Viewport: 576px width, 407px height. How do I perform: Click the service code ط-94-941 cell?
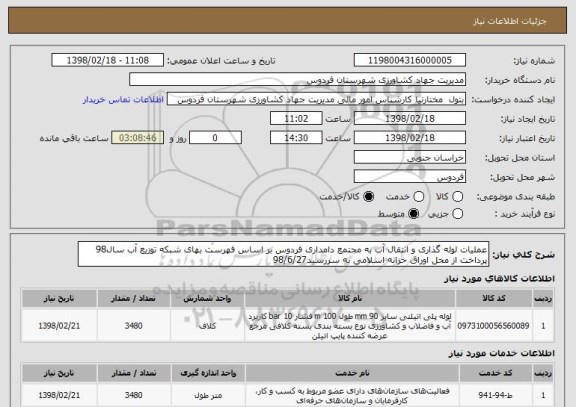point(496,395)
